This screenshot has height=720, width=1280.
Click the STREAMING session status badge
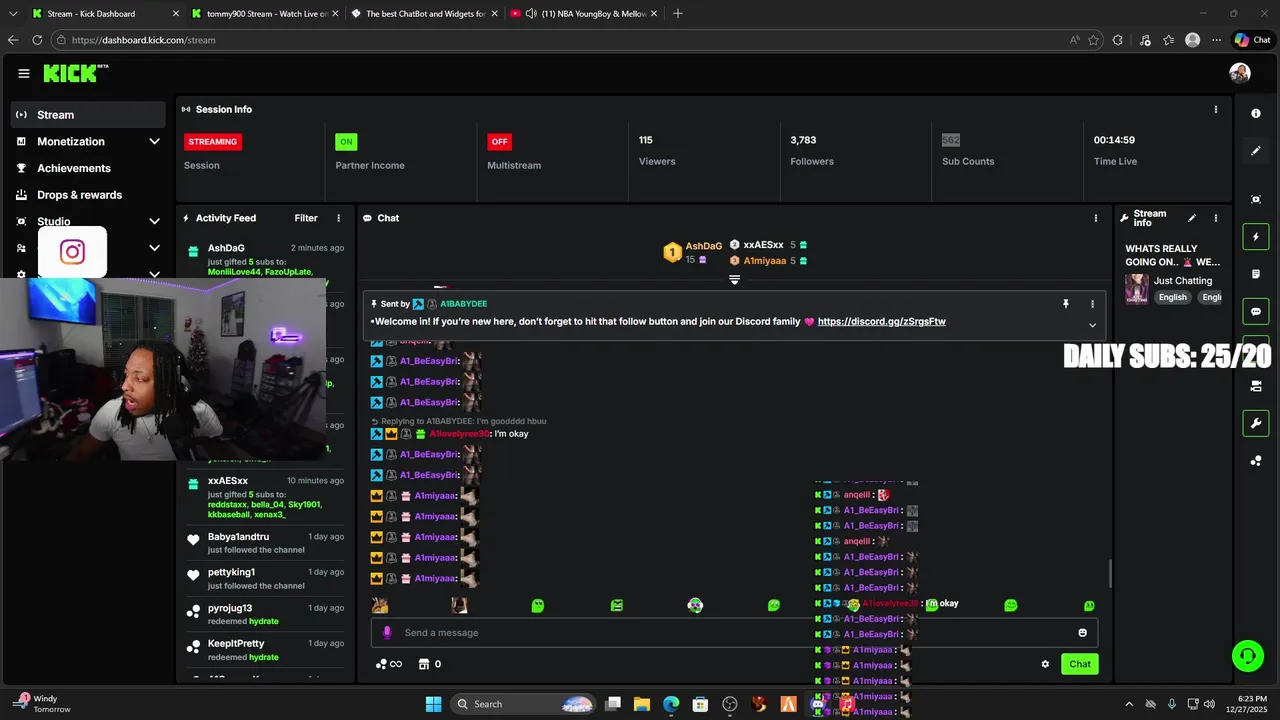213,142
